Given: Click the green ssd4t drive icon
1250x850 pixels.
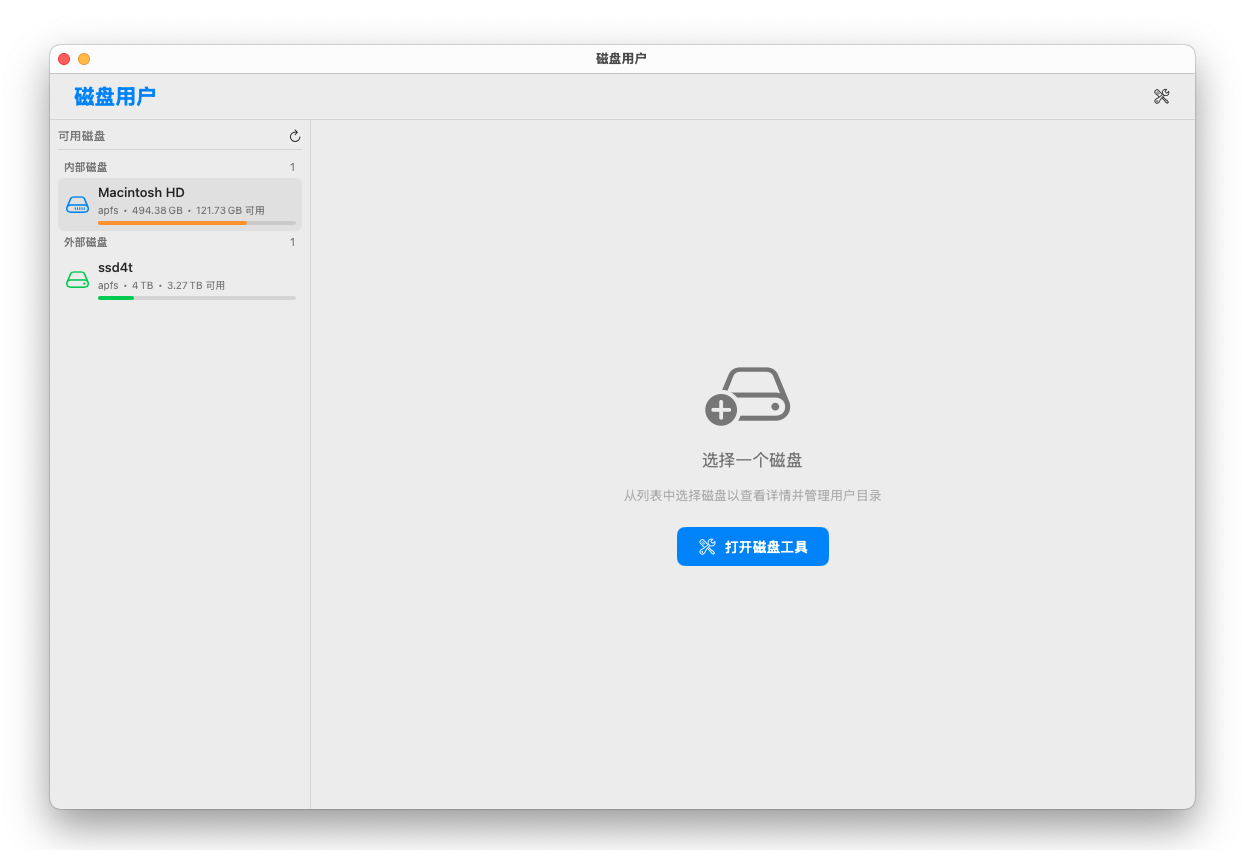Looking at the screenshot, I should click(77, 279).
